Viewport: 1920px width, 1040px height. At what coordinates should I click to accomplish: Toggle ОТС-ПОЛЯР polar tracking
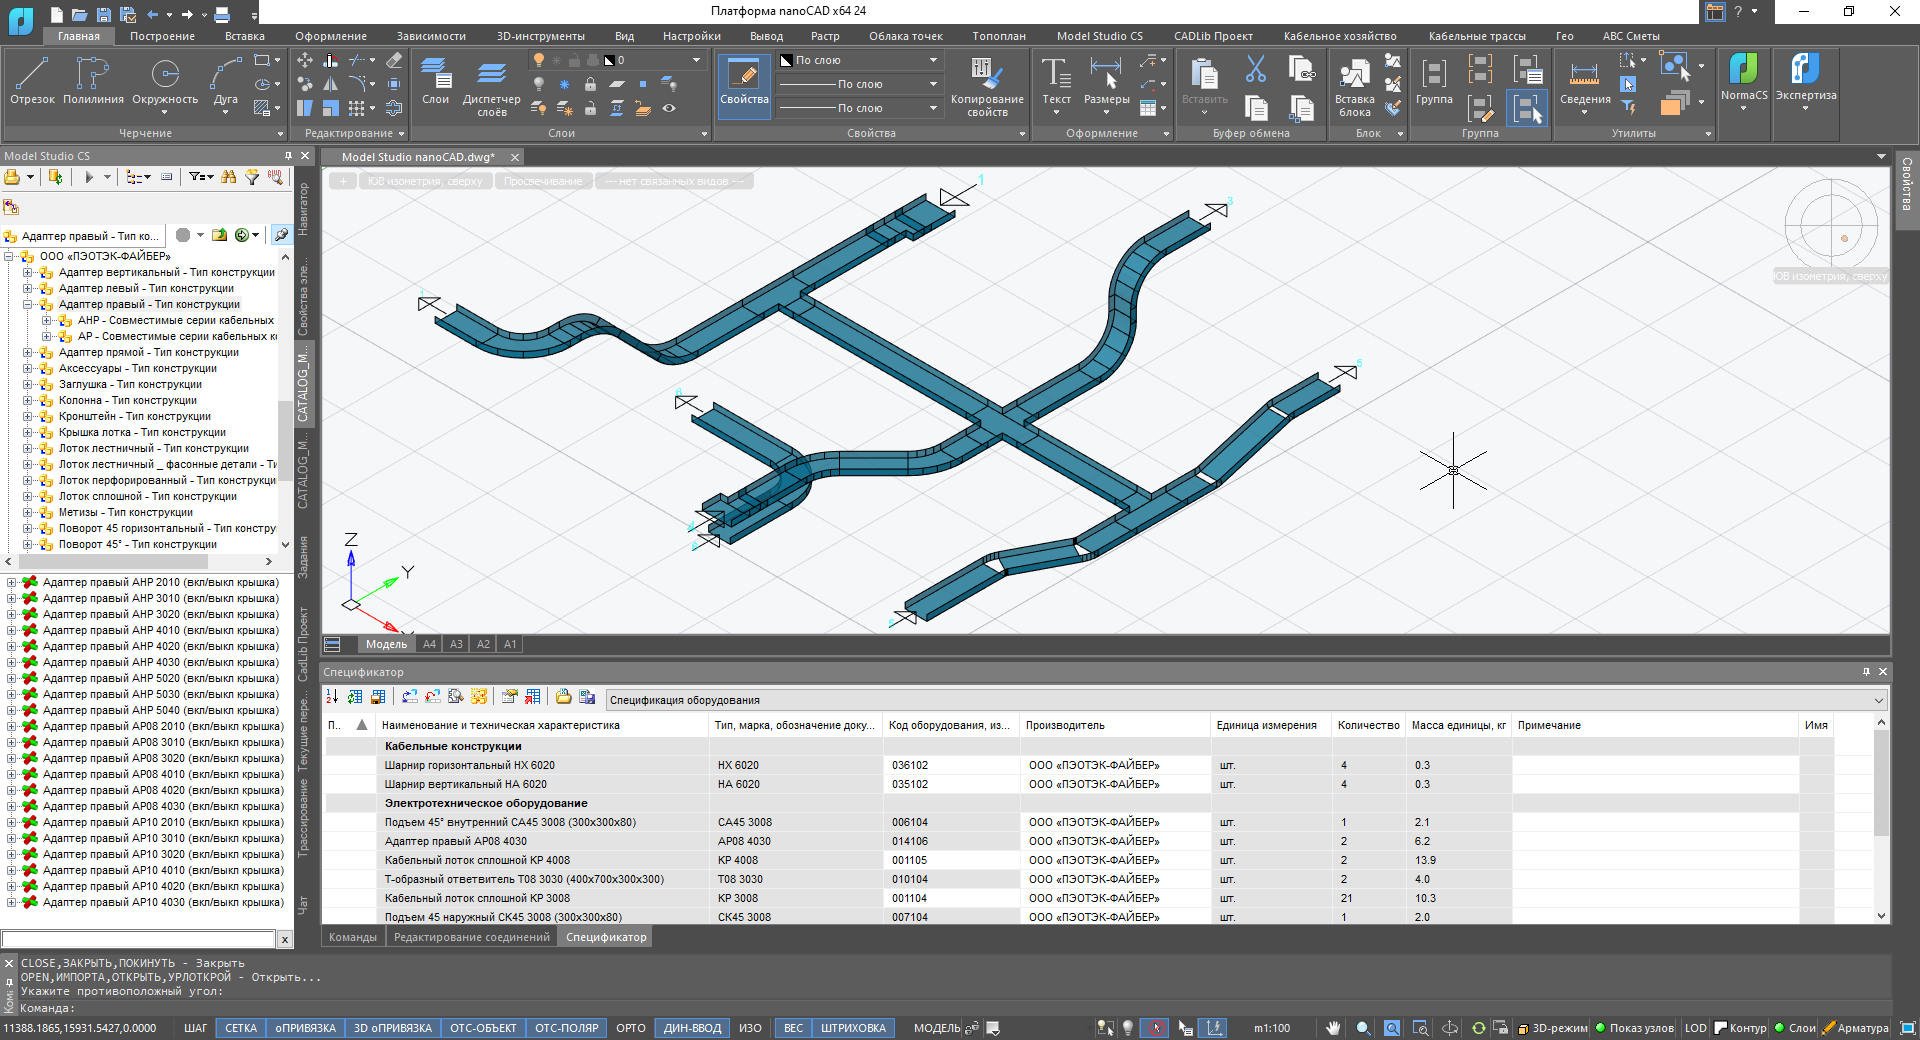click(x=566, y=1028)
